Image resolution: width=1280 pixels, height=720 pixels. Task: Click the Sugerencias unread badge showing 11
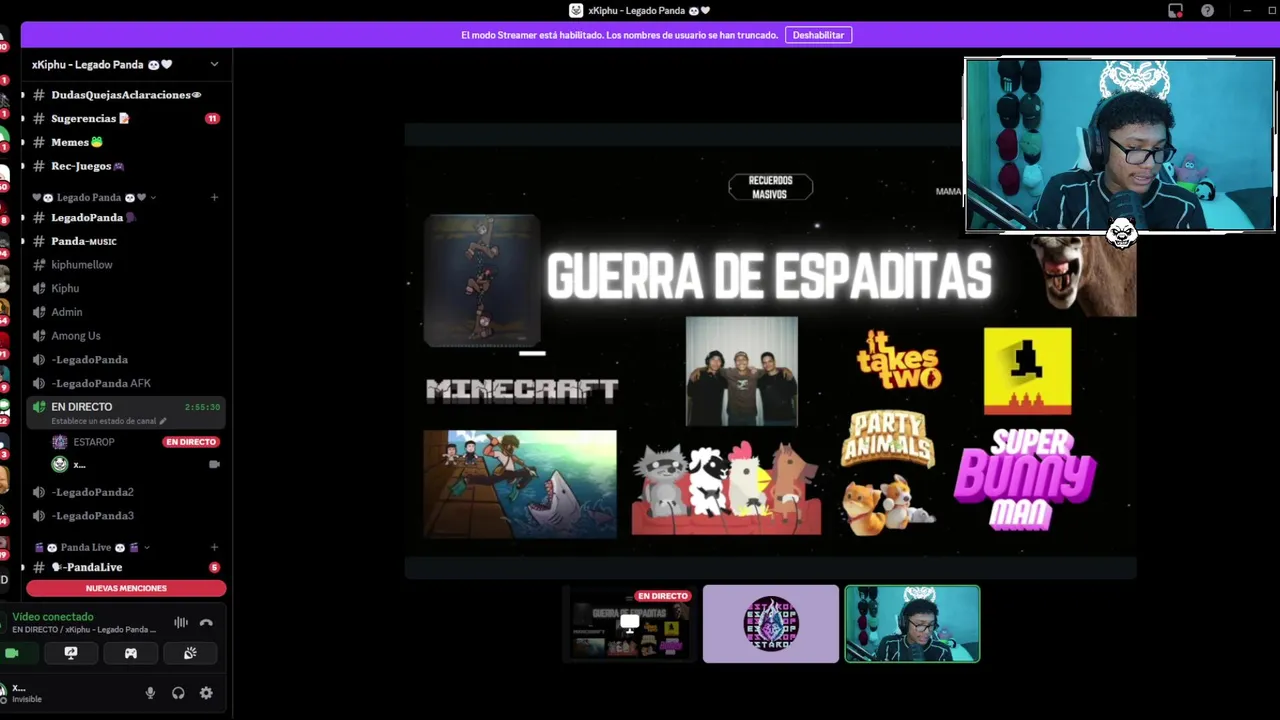212,118
